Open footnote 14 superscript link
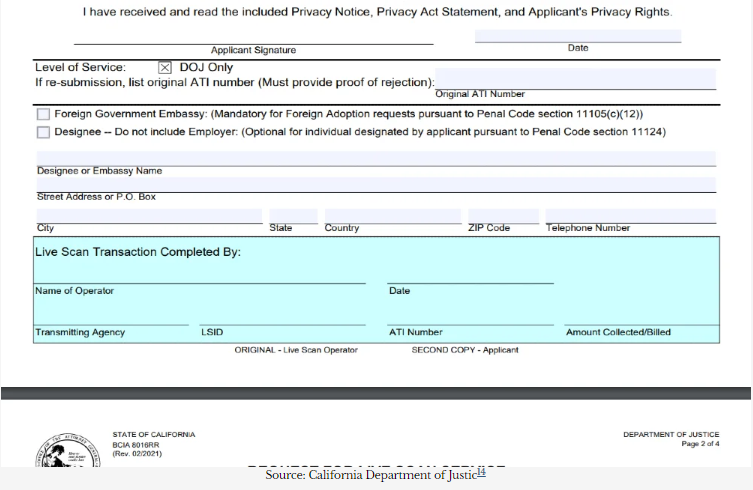753x490 pixels. pyautogui.click(x=481, y=472)
